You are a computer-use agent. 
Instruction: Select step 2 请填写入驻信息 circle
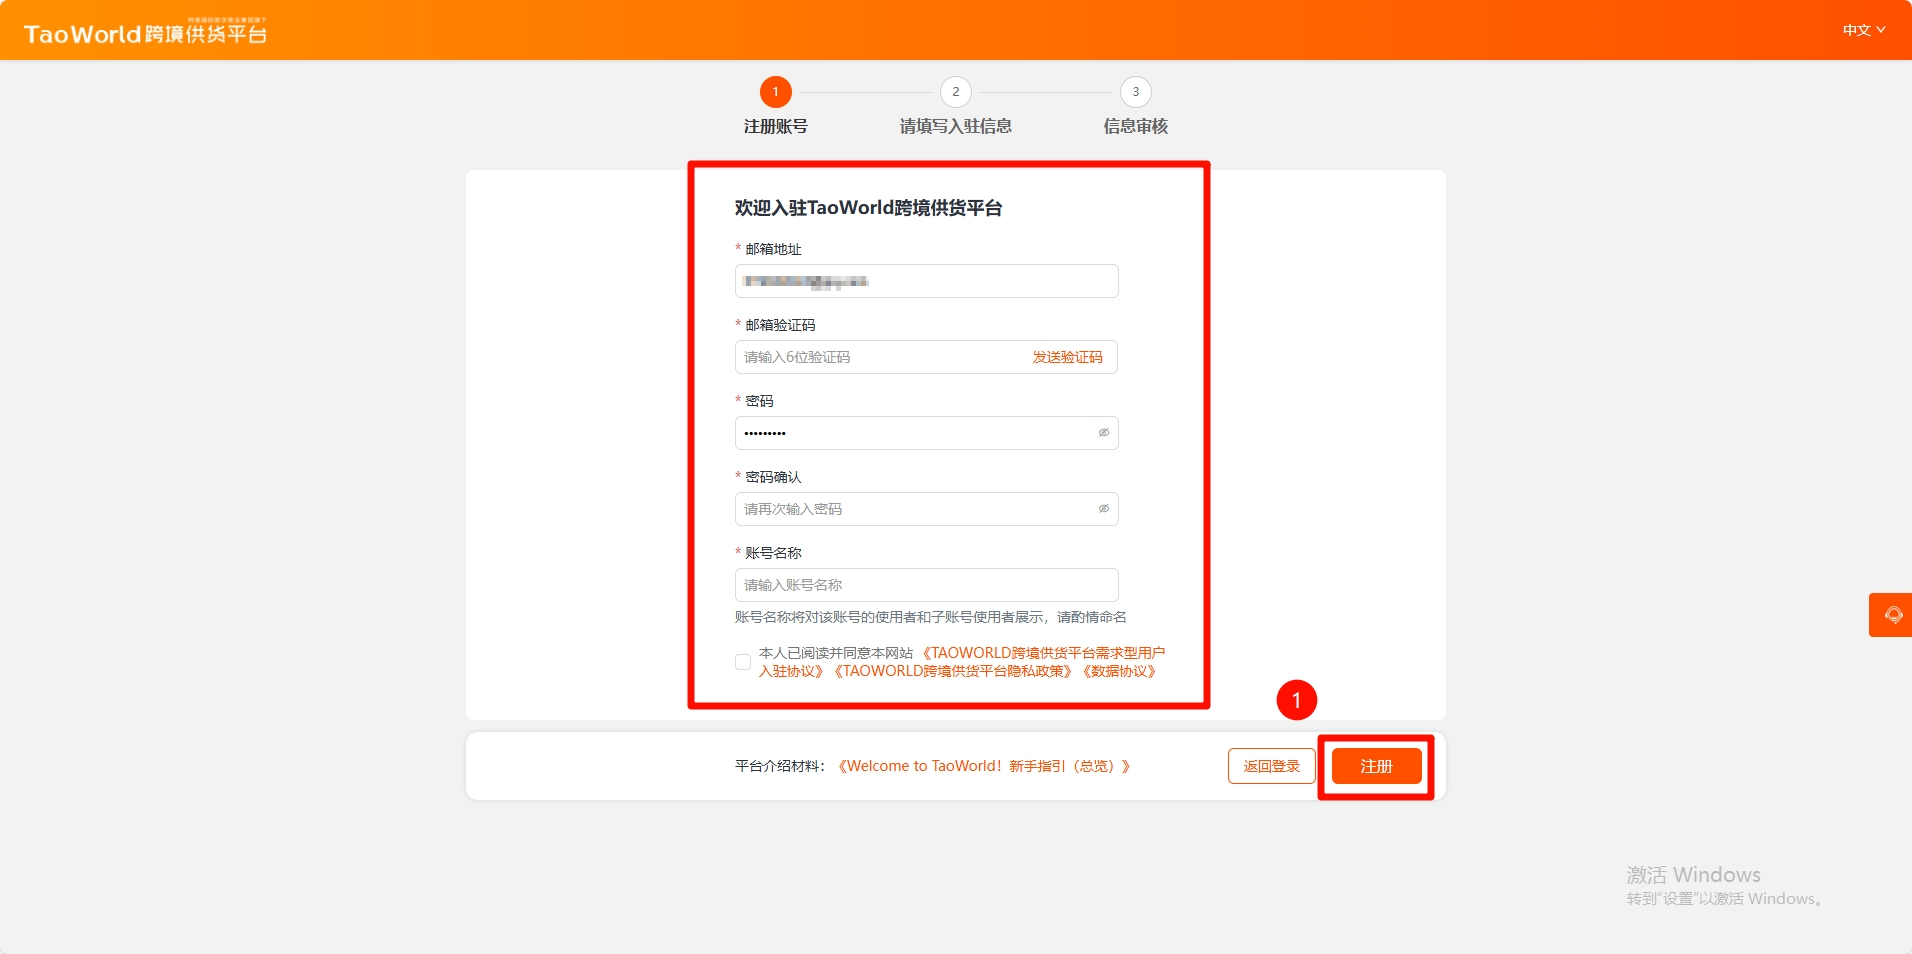(x=955, y=92)
